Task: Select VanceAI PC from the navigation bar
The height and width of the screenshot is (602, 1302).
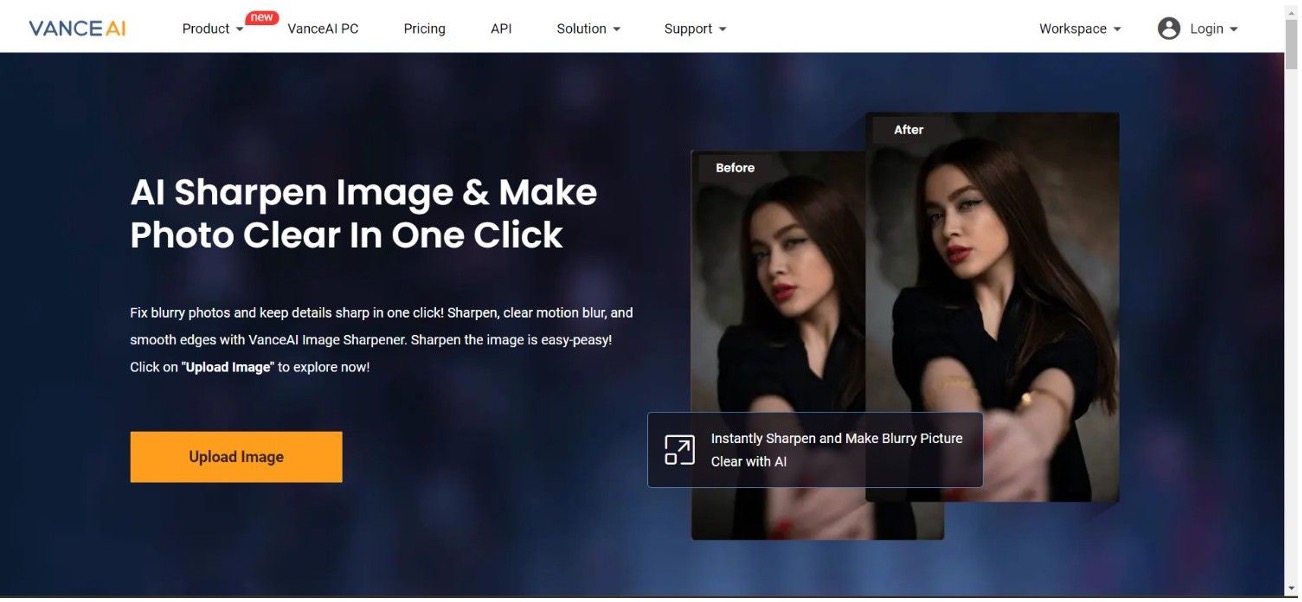Action: 323,28
